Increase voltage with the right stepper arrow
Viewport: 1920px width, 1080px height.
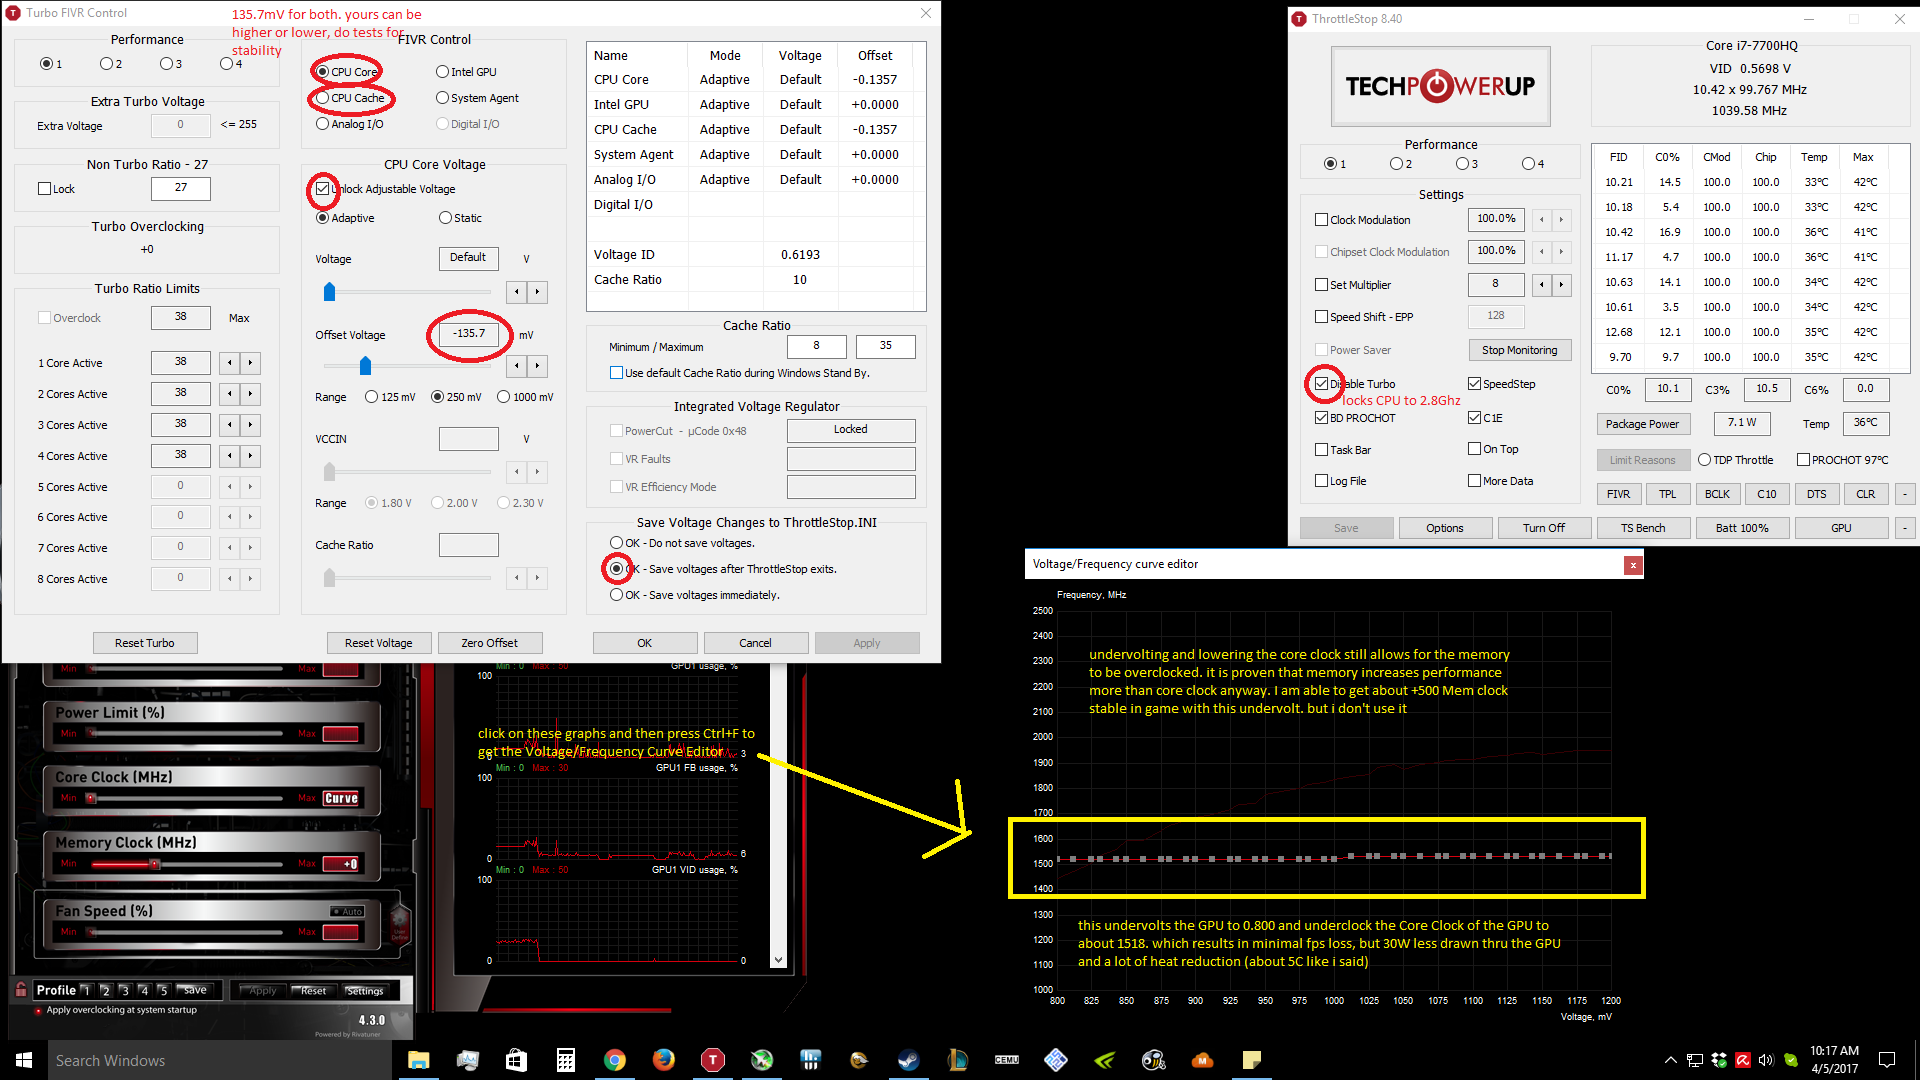tap(537, 292)
